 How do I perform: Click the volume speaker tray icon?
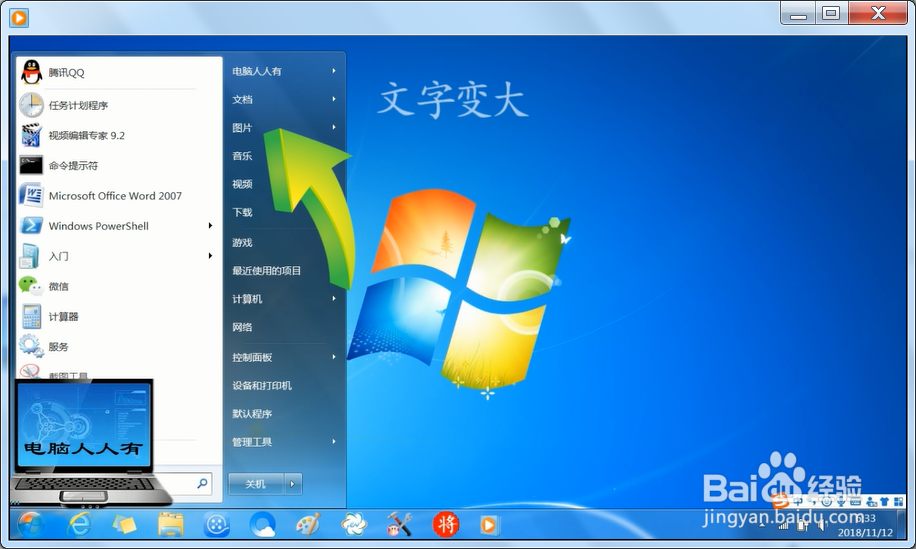(x=822, y=526)
